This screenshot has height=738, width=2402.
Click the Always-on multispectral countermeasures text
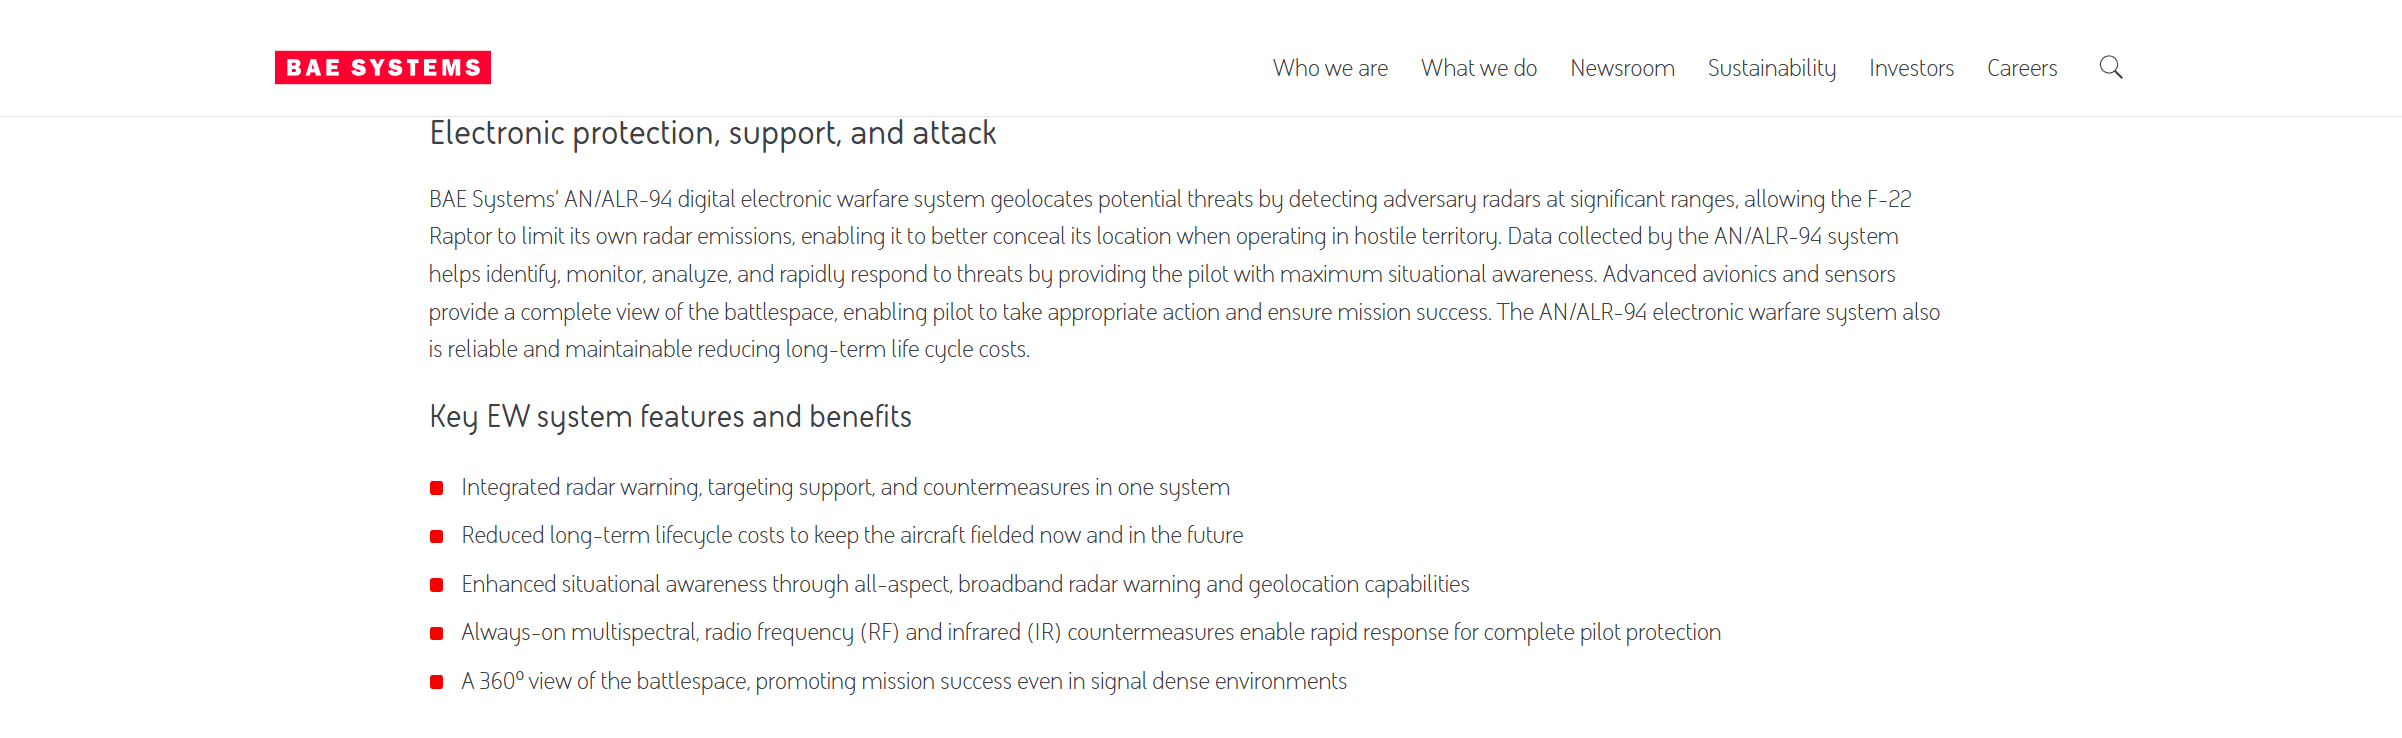[x=1090, y=632]
